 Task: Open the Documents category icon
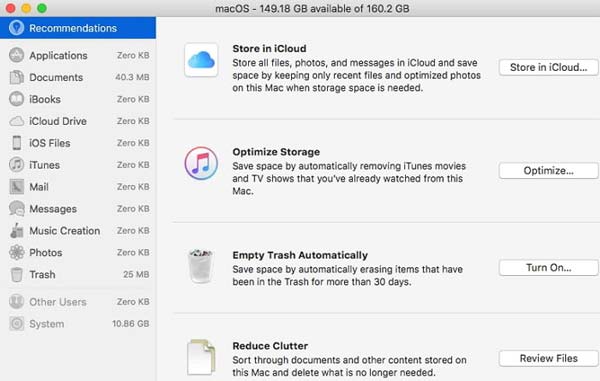(x=16, y=77)
